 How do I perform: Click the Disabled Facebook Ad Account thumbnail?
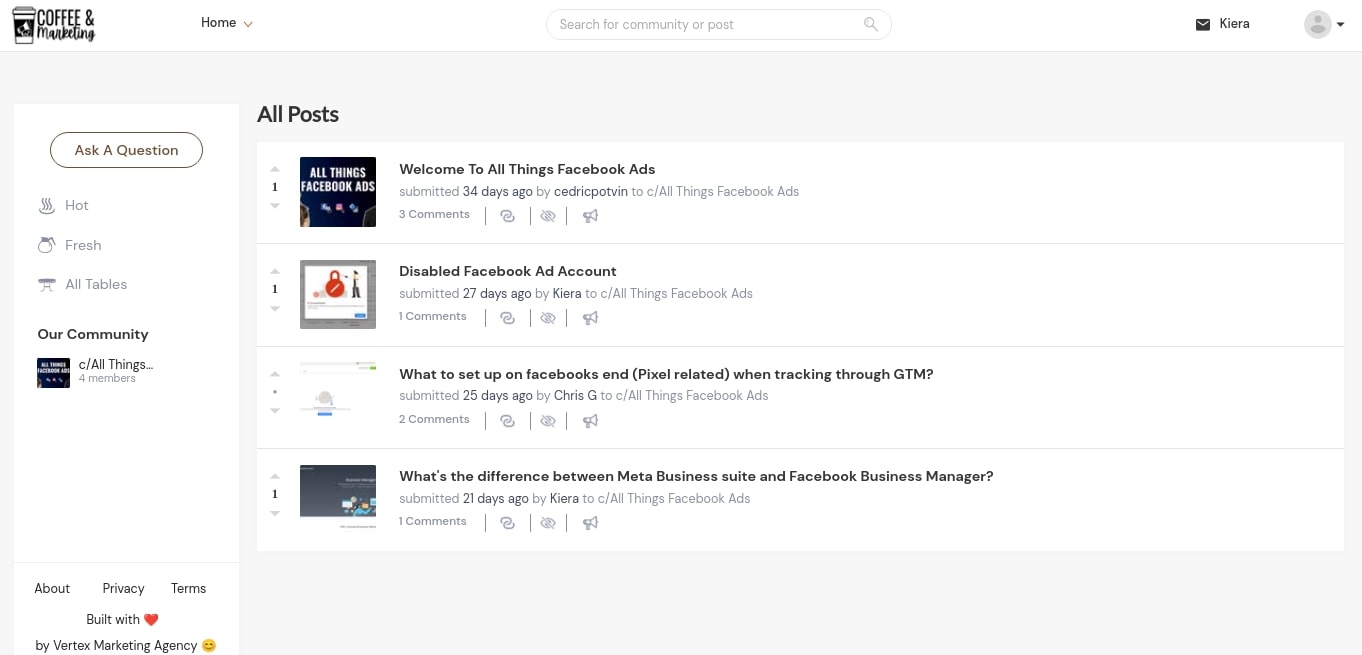(338, 294)
